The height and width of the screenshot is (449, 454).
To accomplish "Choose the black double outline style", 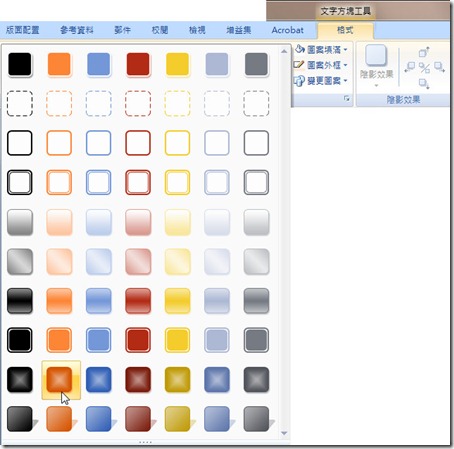I will (20, 182).
